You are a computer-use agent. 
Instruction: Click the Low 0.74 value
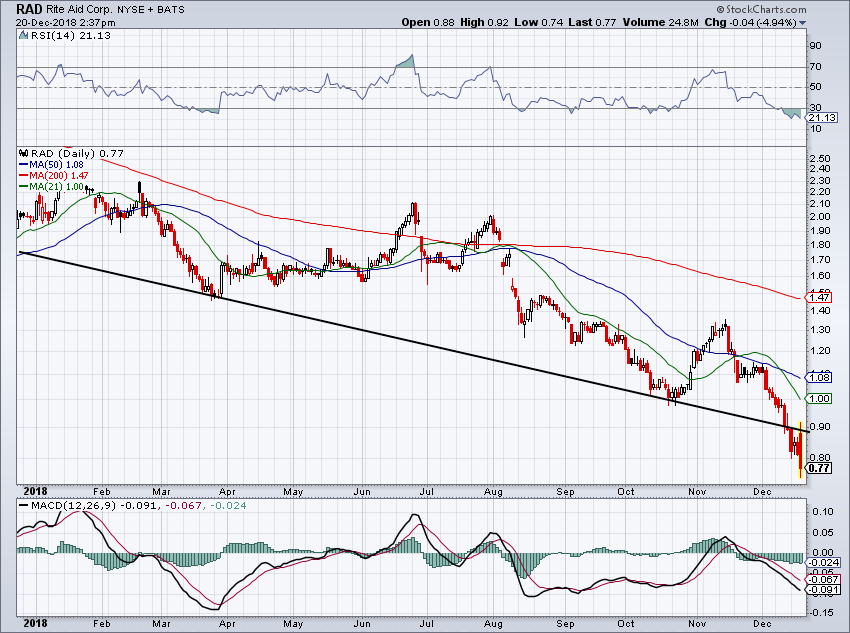pos(539,23)
